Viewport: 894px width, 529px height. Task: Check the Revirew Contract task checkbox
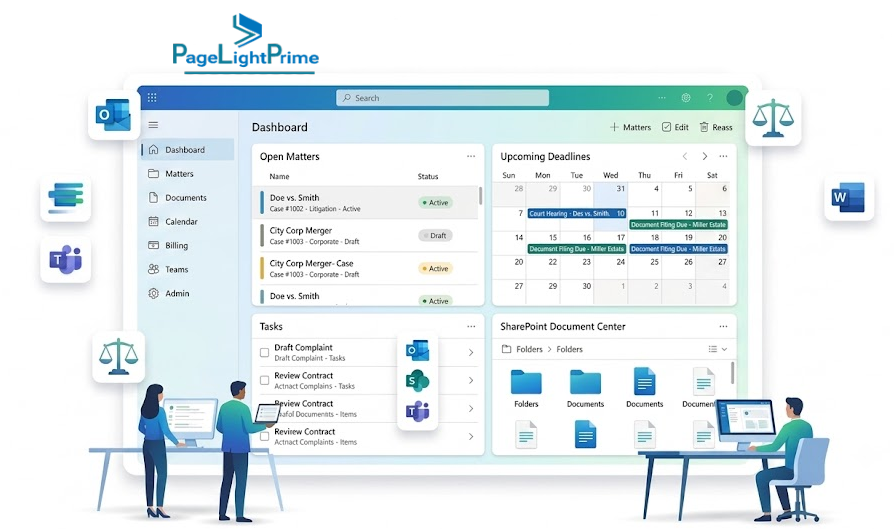point(265,437)
